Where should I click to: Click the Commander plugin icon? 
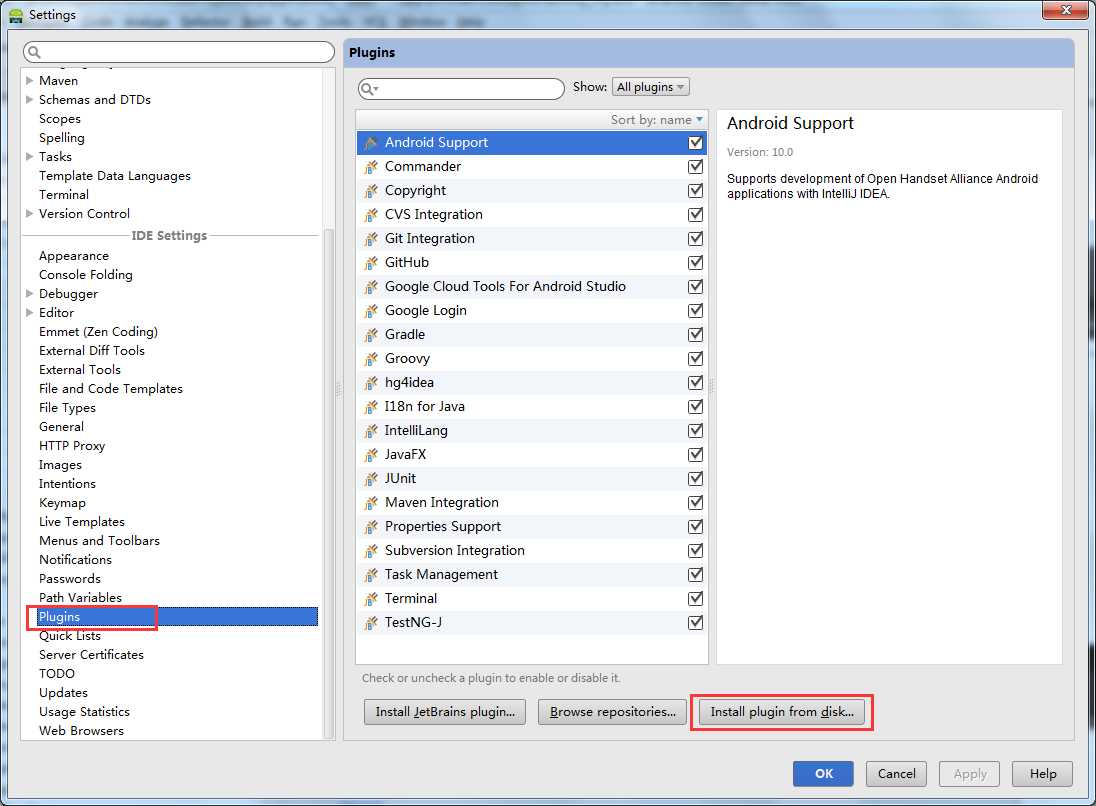point(371,166)
